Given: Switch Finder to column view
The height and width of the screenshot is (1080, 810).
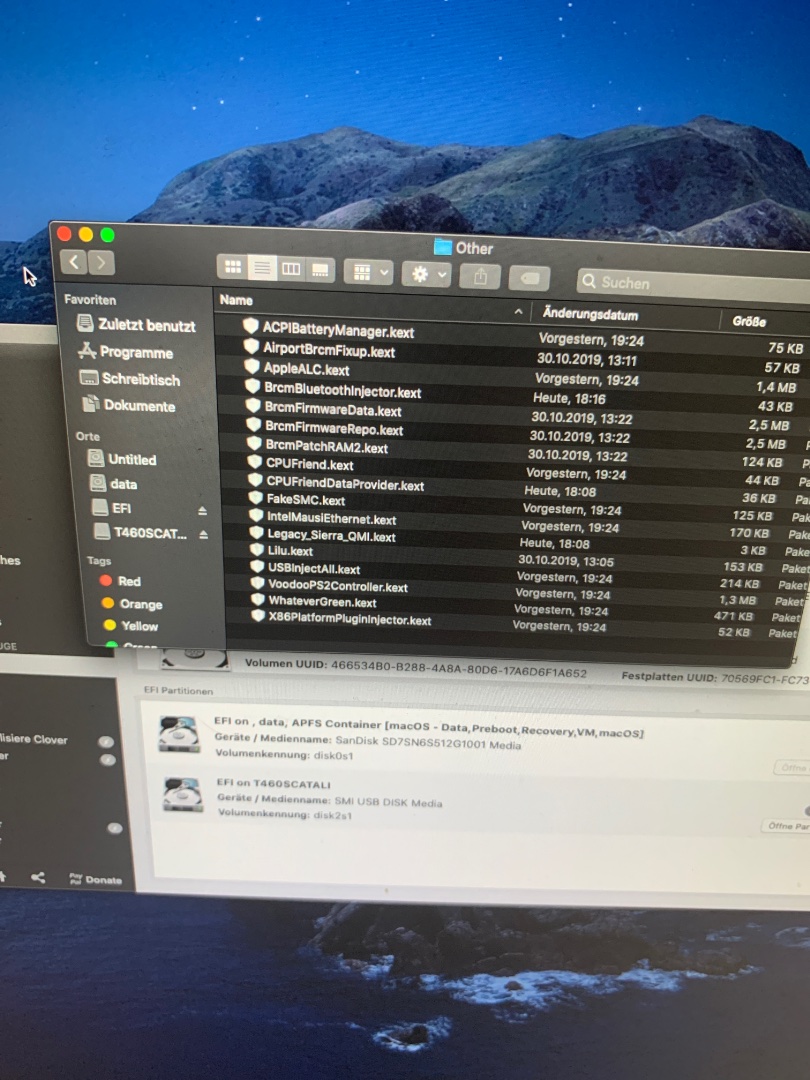Looking at the screenshot, I should pos(291,269).
